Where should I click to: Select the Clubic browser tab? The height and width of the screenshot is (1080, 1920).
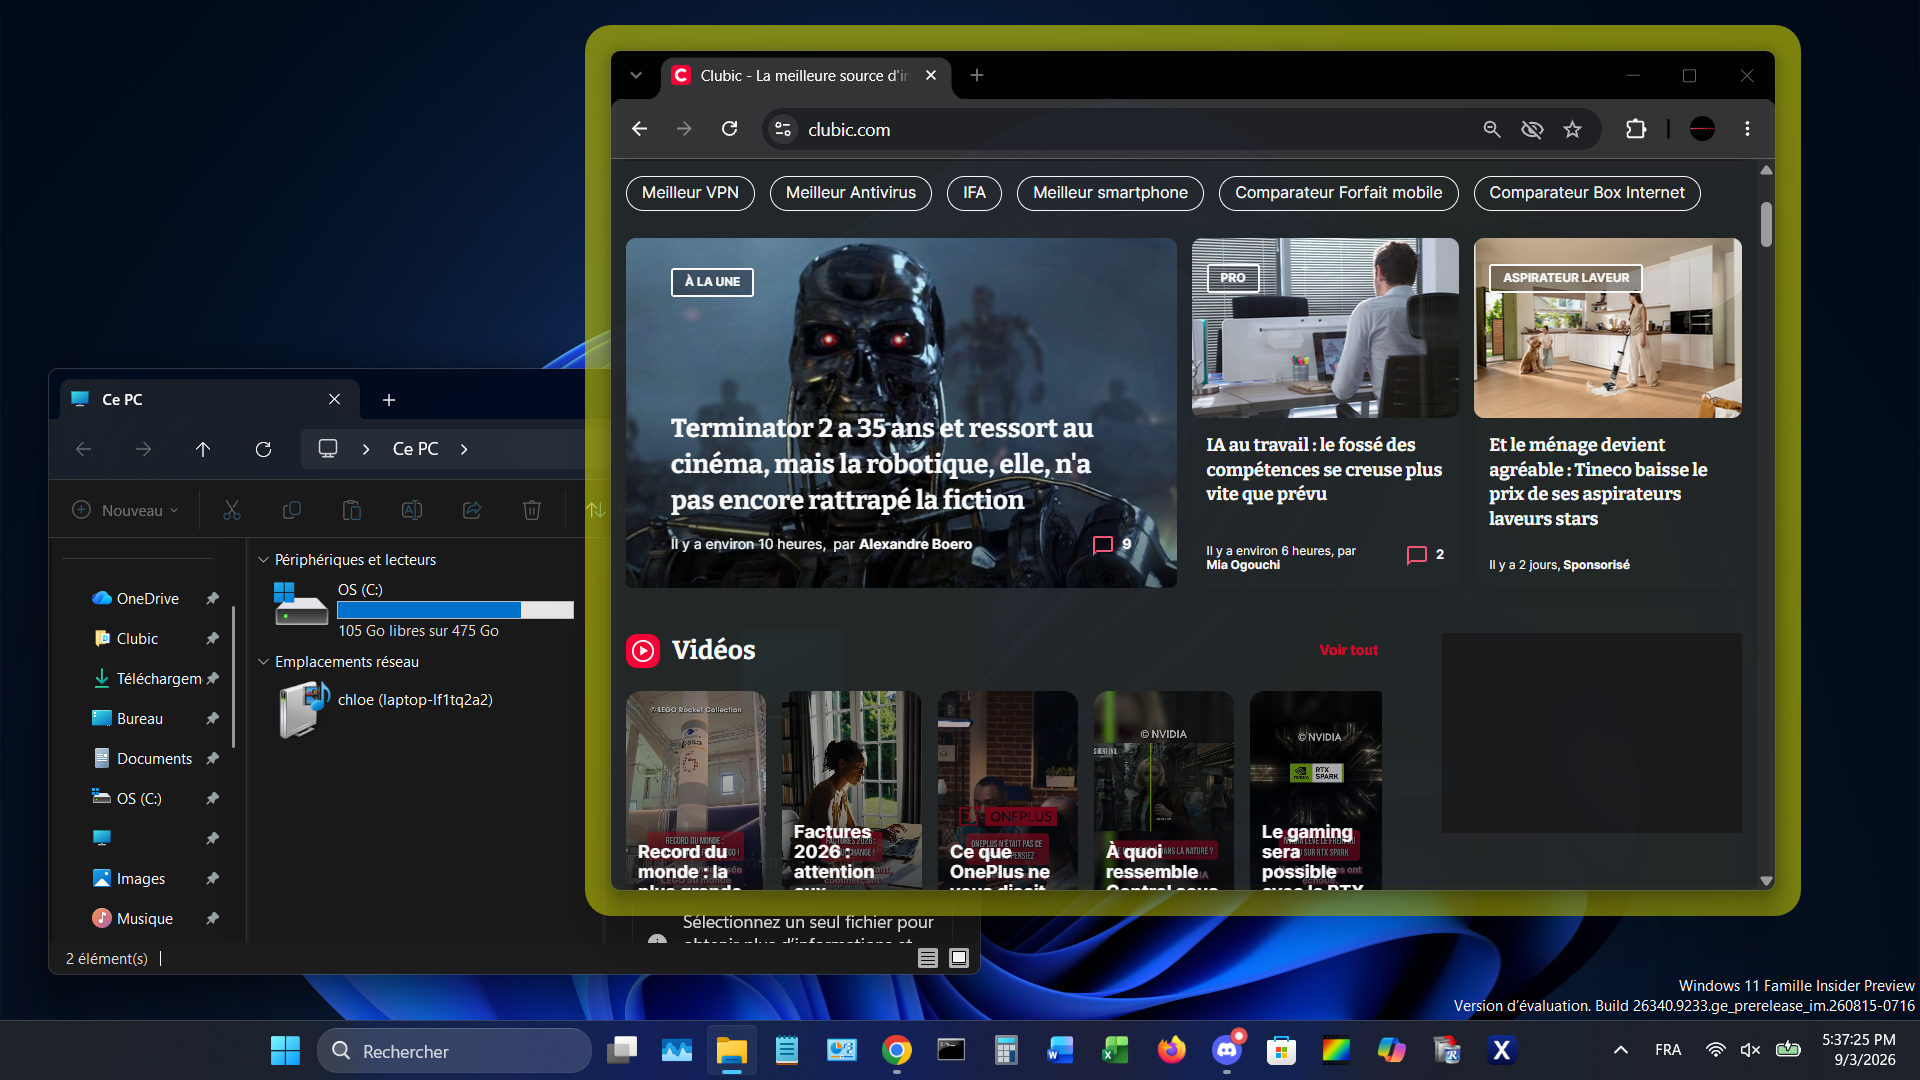pyautogui.click(x=805, y=75)
